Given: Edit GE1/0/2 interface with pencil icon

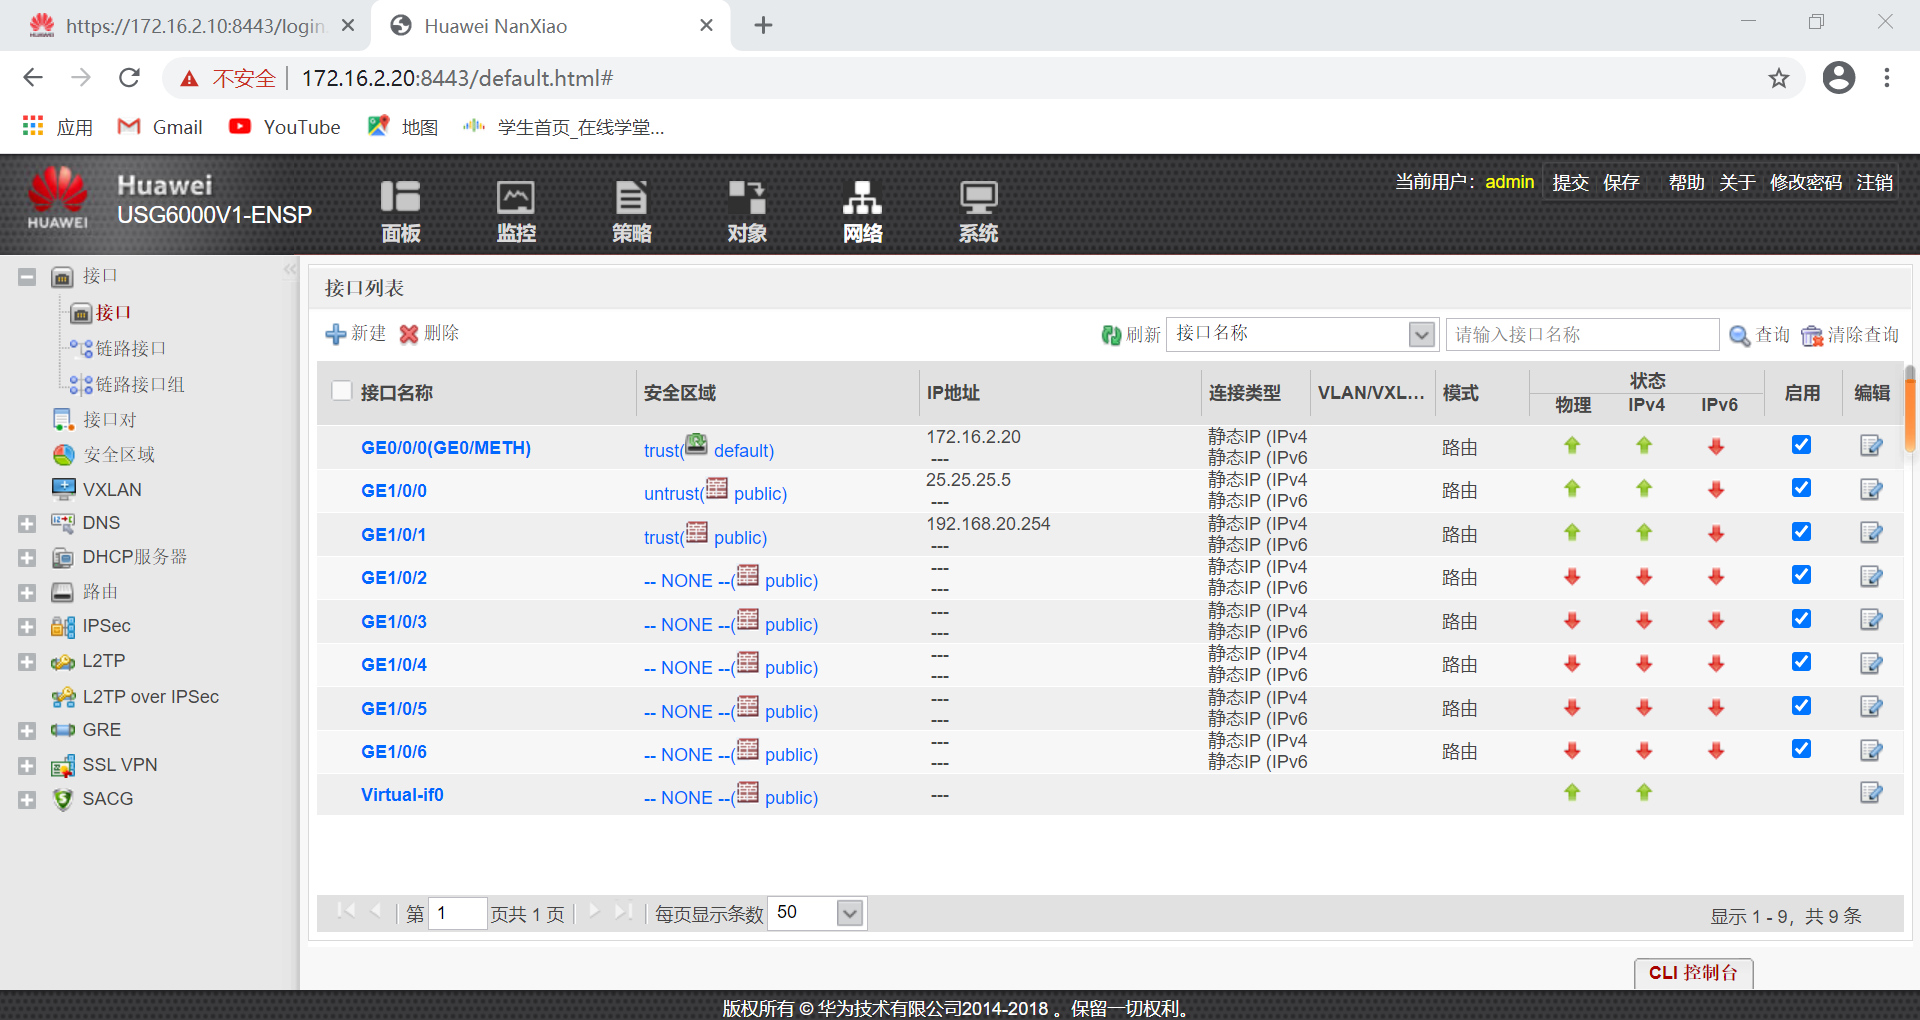Looking at the screenshot, I should (x=1871, y=576).
